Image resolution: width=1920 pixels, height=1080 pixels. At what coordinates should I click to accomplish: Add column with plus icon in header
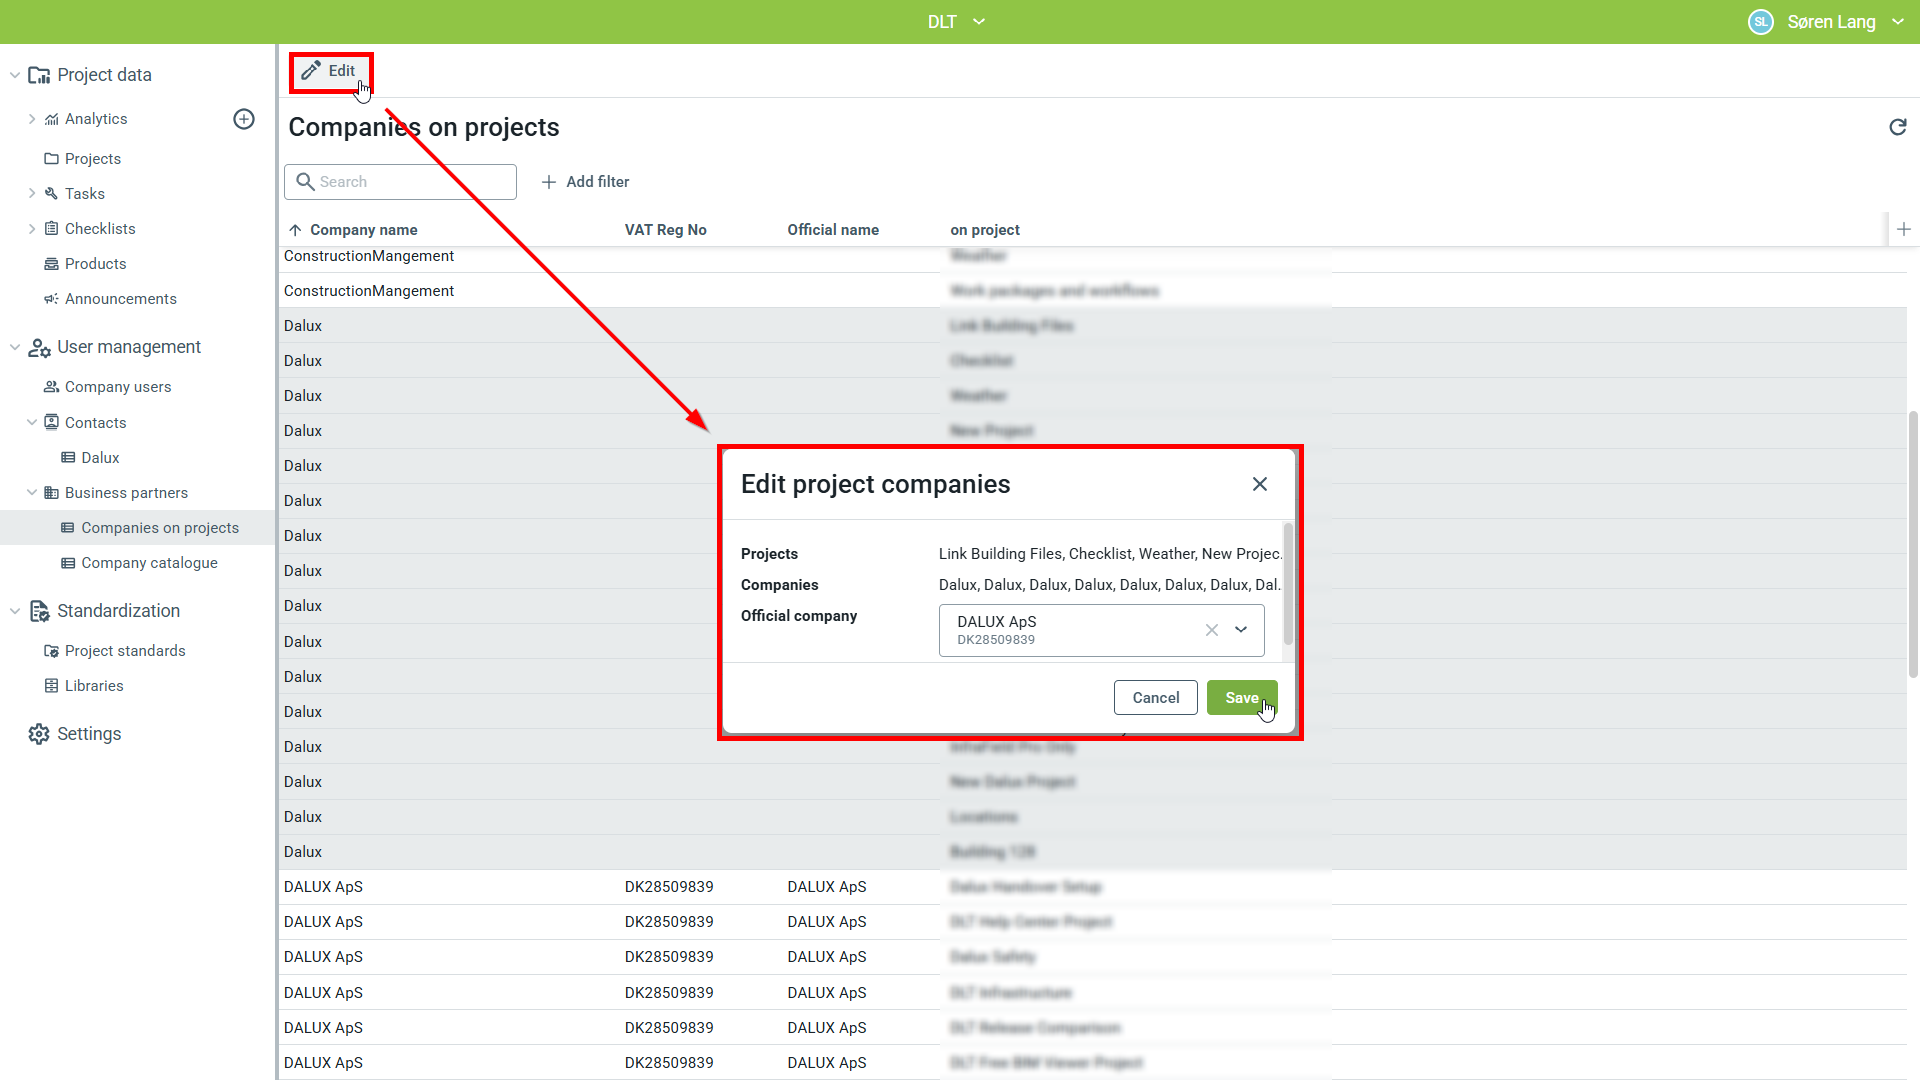[1903, 229]
